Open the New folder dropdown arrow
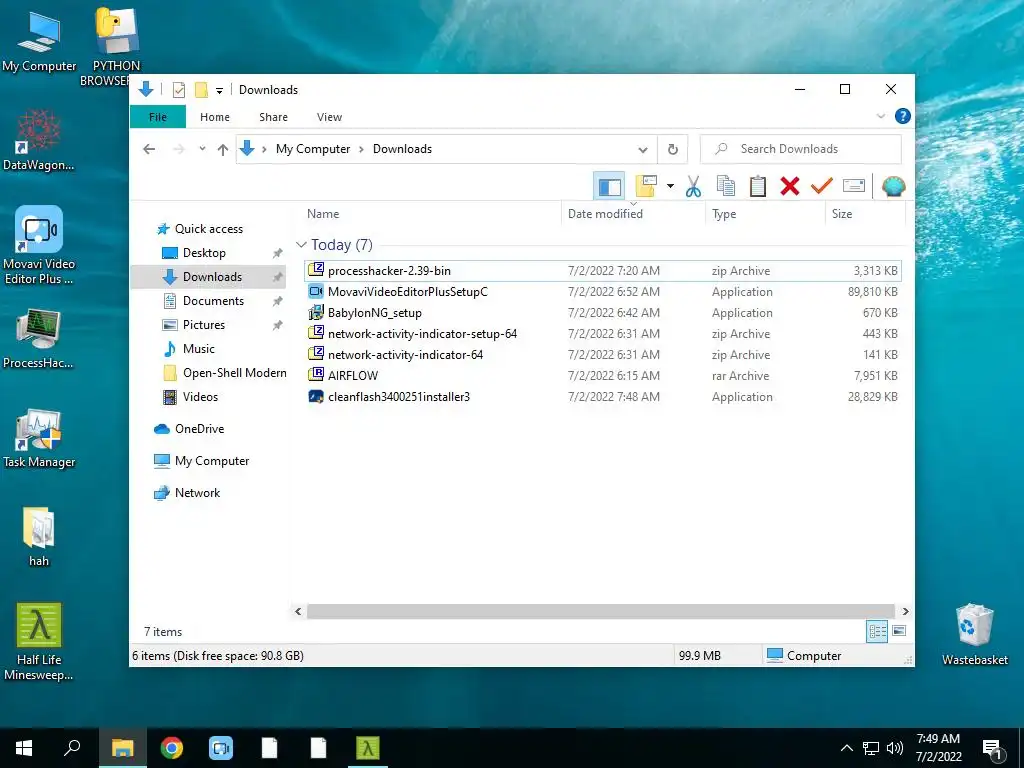 point(670,187)
